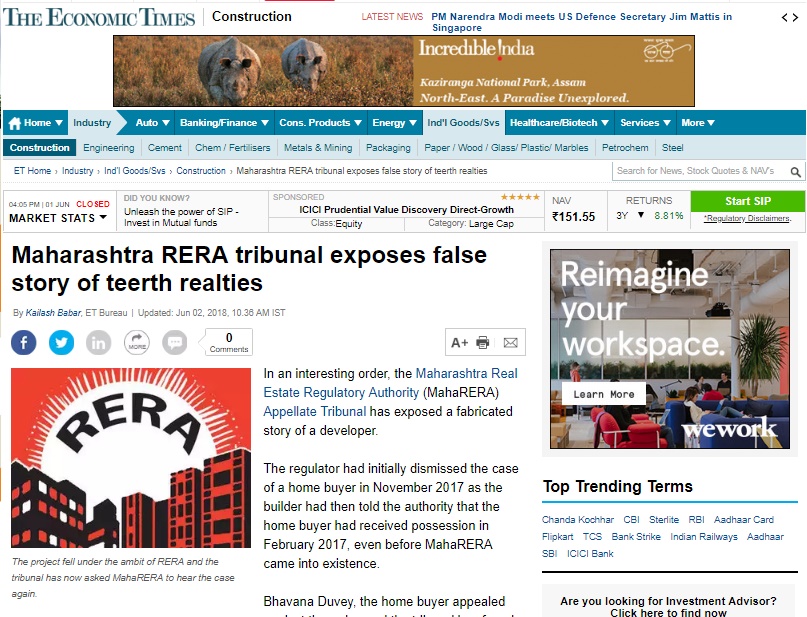Viewport: 807px width, 617px height.
Task: Open Aadhaar Card trending term
Action: [744, 520]
